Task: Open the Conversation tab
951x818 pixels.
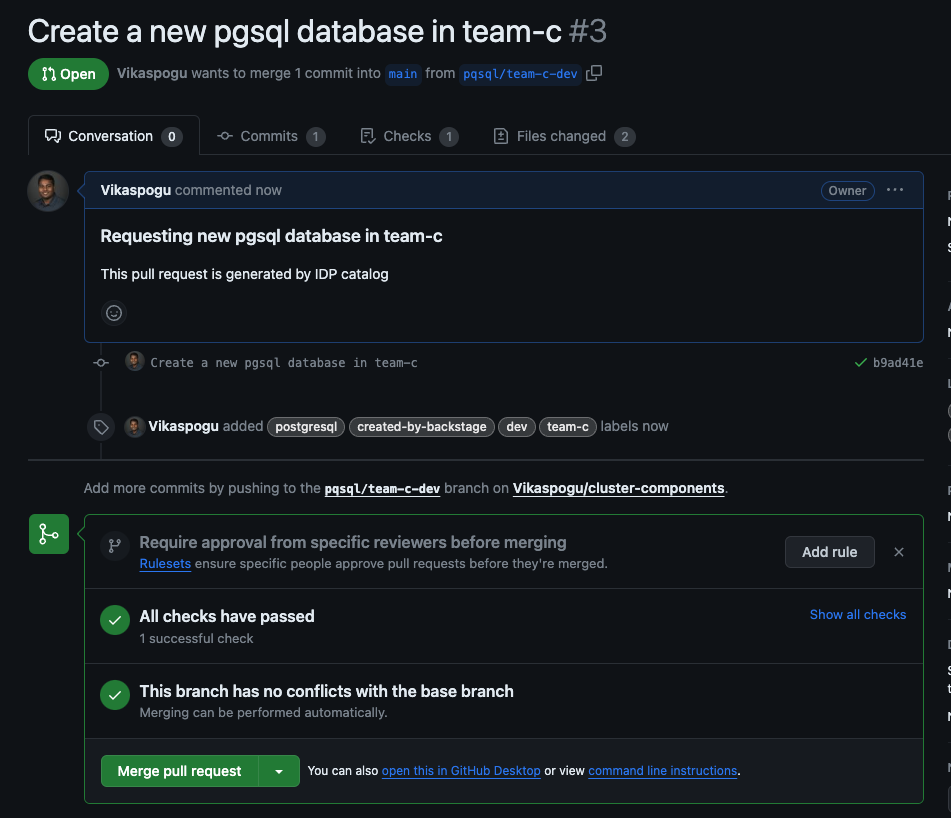Action: tap(113, 136)
